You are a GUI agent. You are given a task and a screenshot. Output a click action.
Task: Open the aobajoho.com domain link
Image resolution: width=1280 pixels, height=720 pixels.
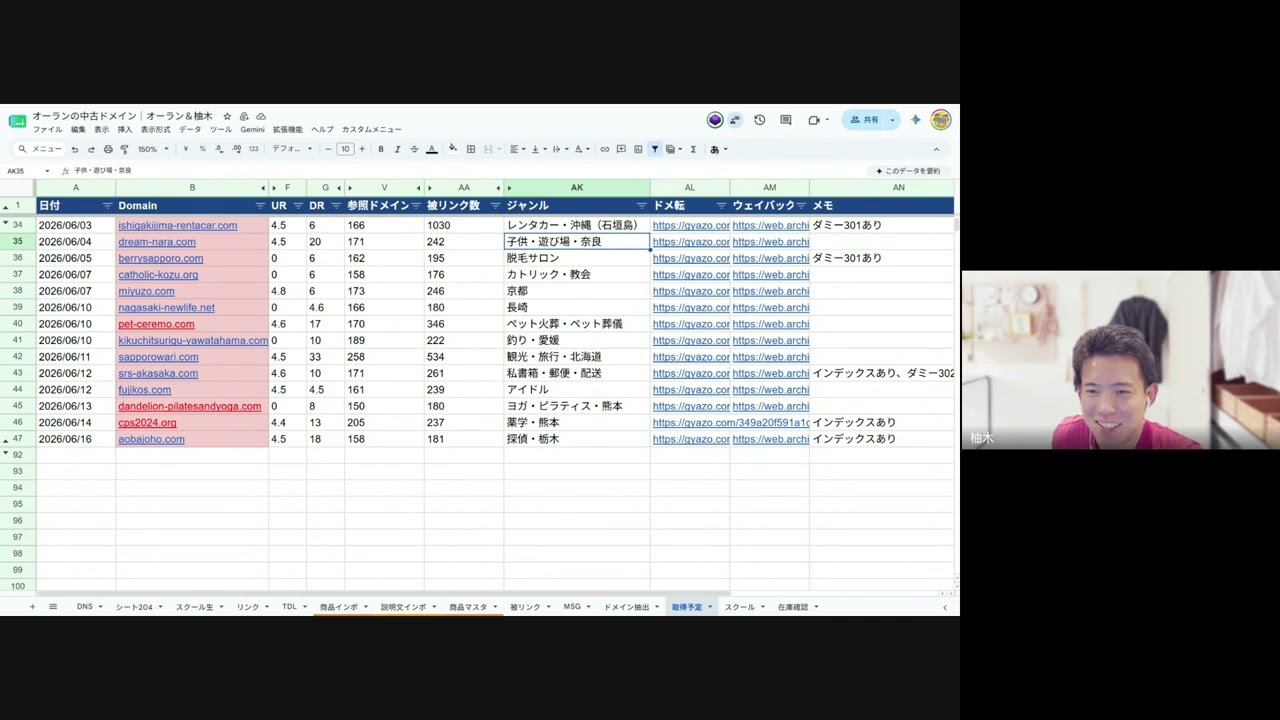(151, 439)
